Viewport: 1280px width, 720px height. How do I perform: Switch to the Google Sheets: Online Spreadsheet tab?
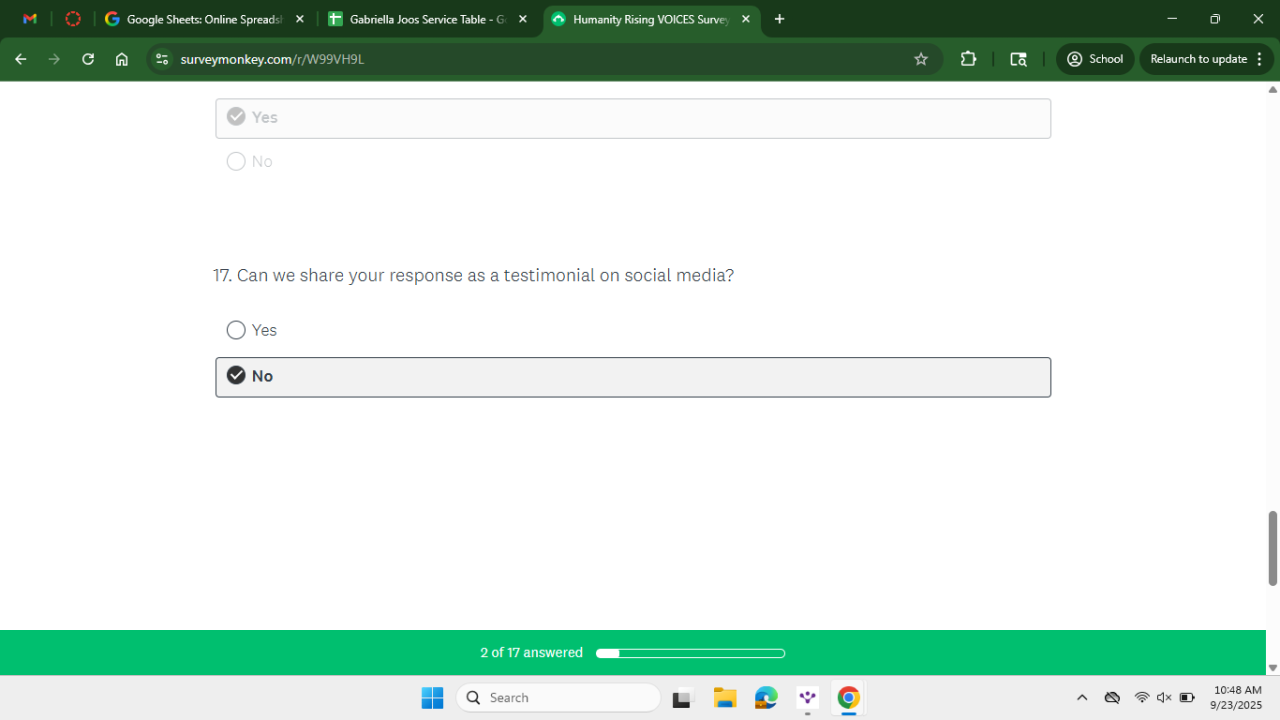(204, 19)
